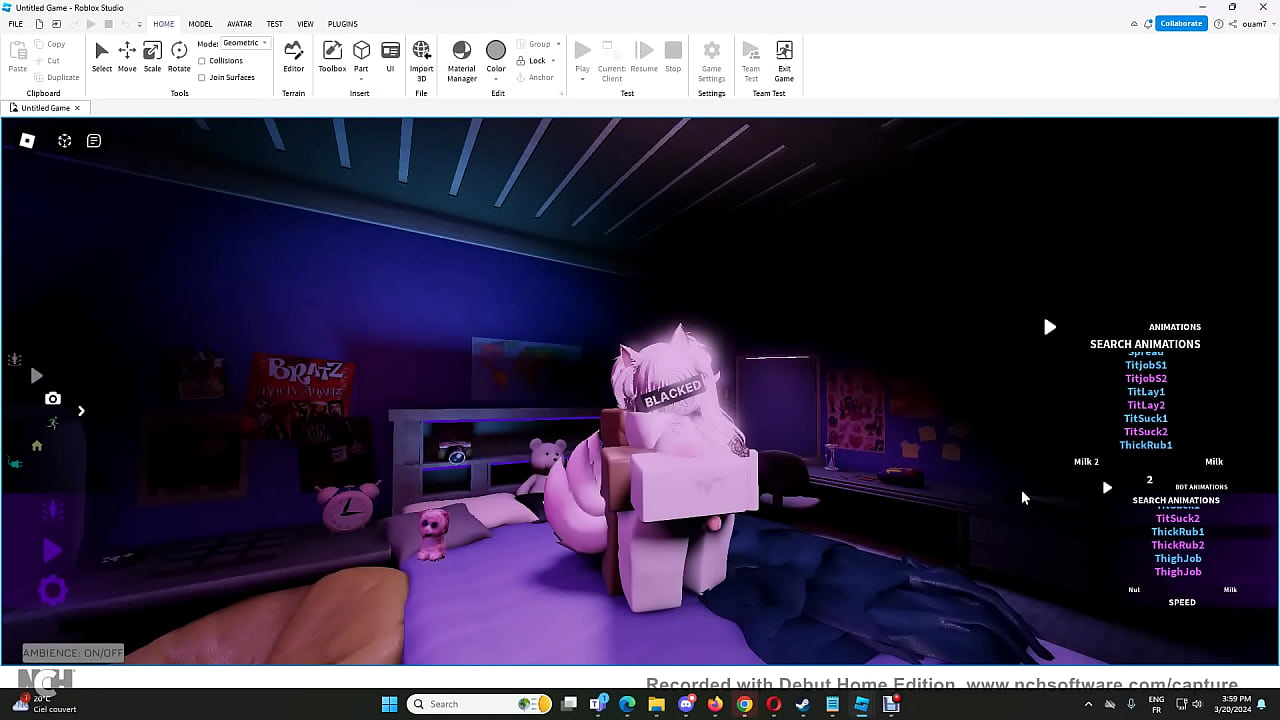Switch to the MODEL tab
Image resolution: width=1280 pixels, height=720 pixels.
pos(200,24)
